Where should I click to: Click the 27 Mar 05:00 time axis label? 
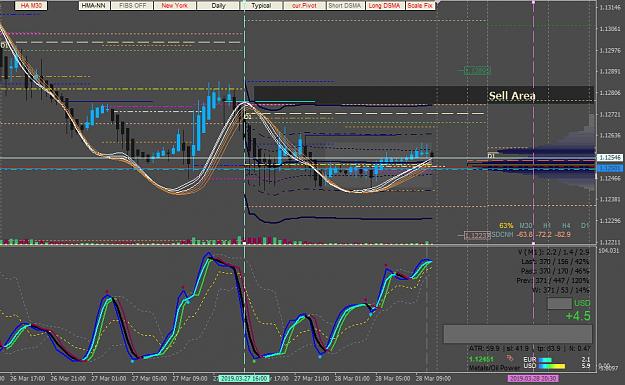[x=149, y=378]
